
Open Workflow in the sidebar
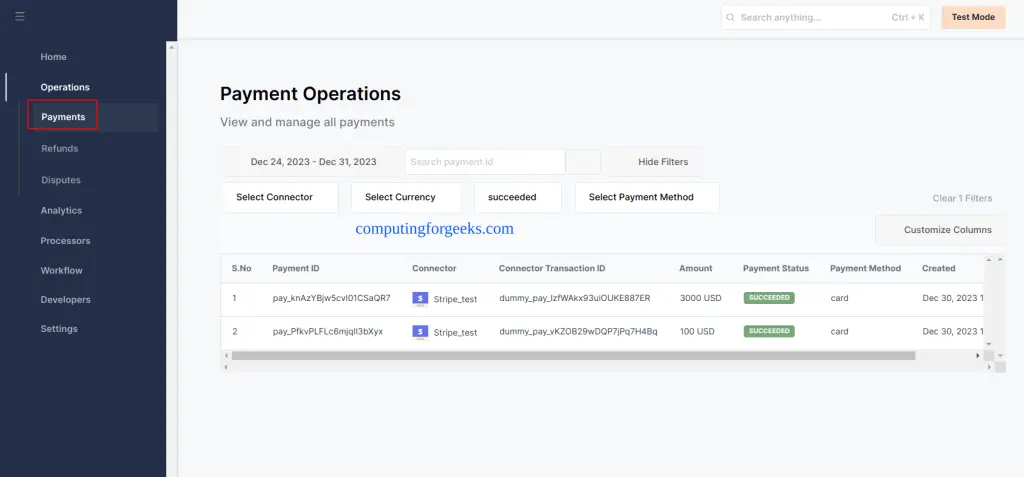61,270
